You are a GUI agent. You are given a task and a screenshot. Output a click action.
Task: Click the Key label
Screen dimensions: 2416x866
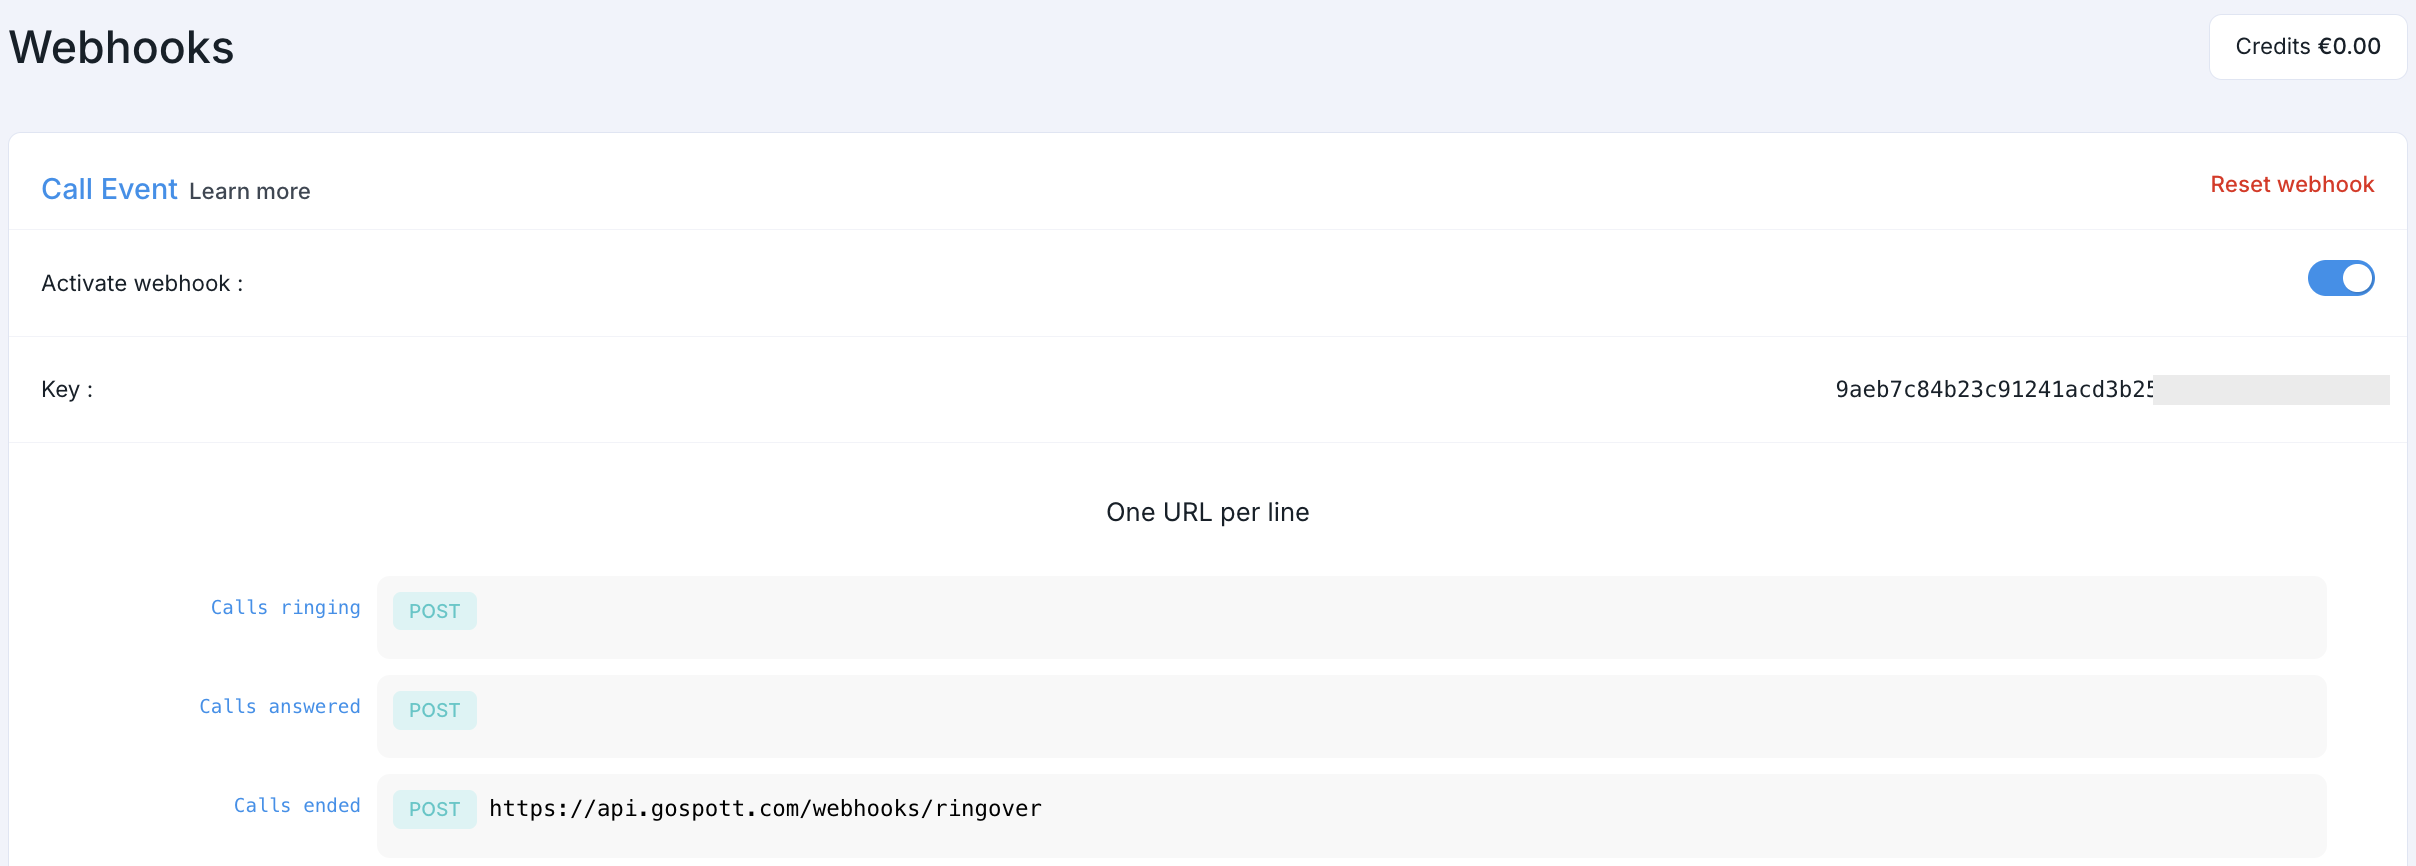[67, 390]
